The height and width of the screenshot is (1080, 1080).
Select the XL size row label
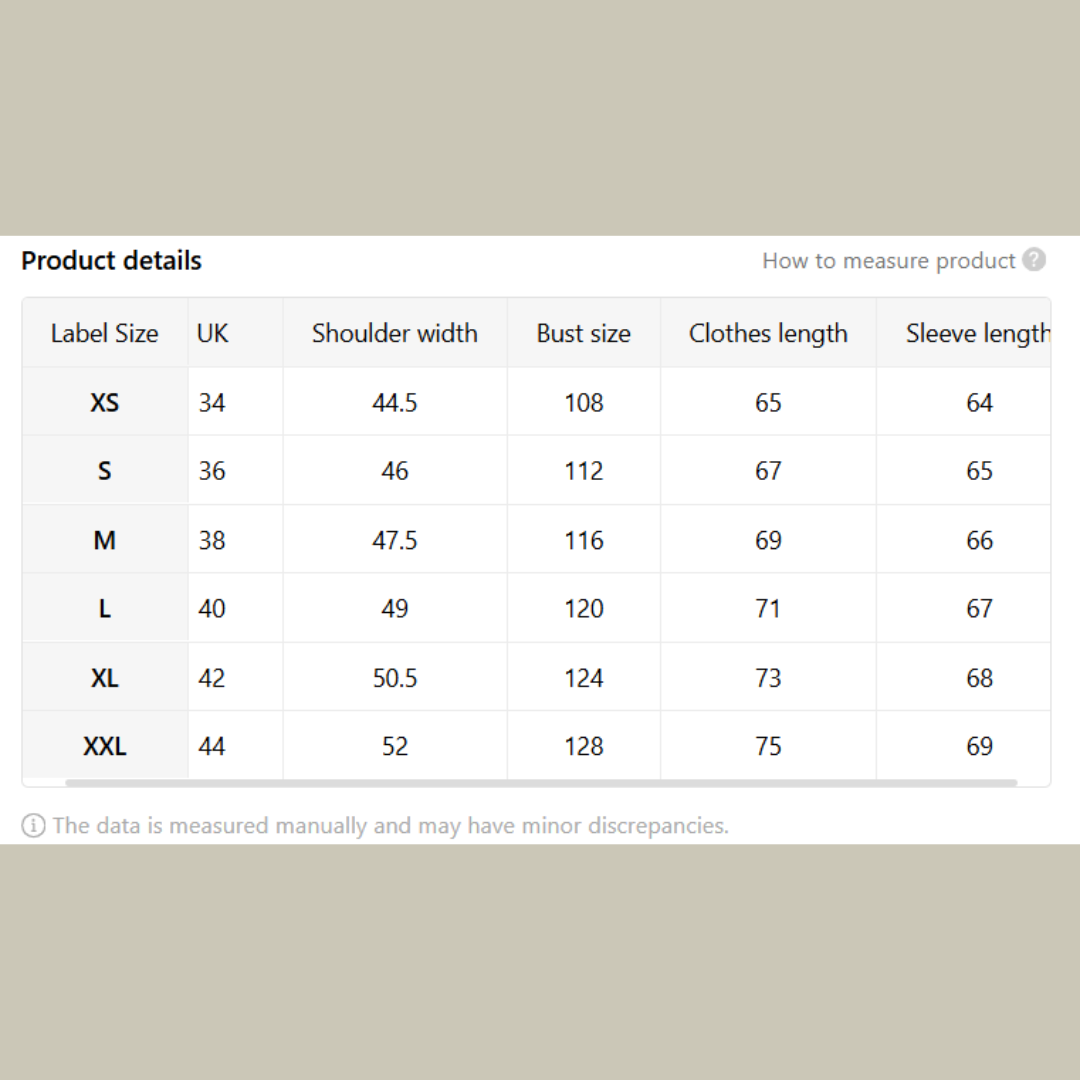(x=105, y=678)
